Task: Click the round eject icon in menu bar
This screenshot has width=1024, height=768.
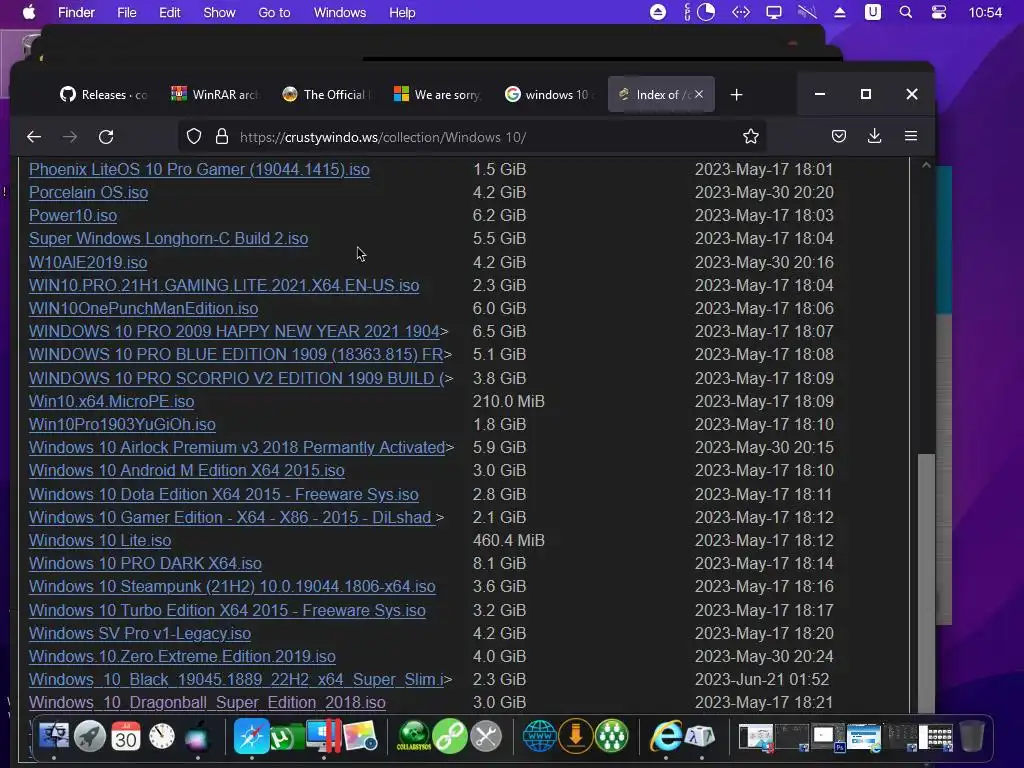Action: (x=658, y=12)
